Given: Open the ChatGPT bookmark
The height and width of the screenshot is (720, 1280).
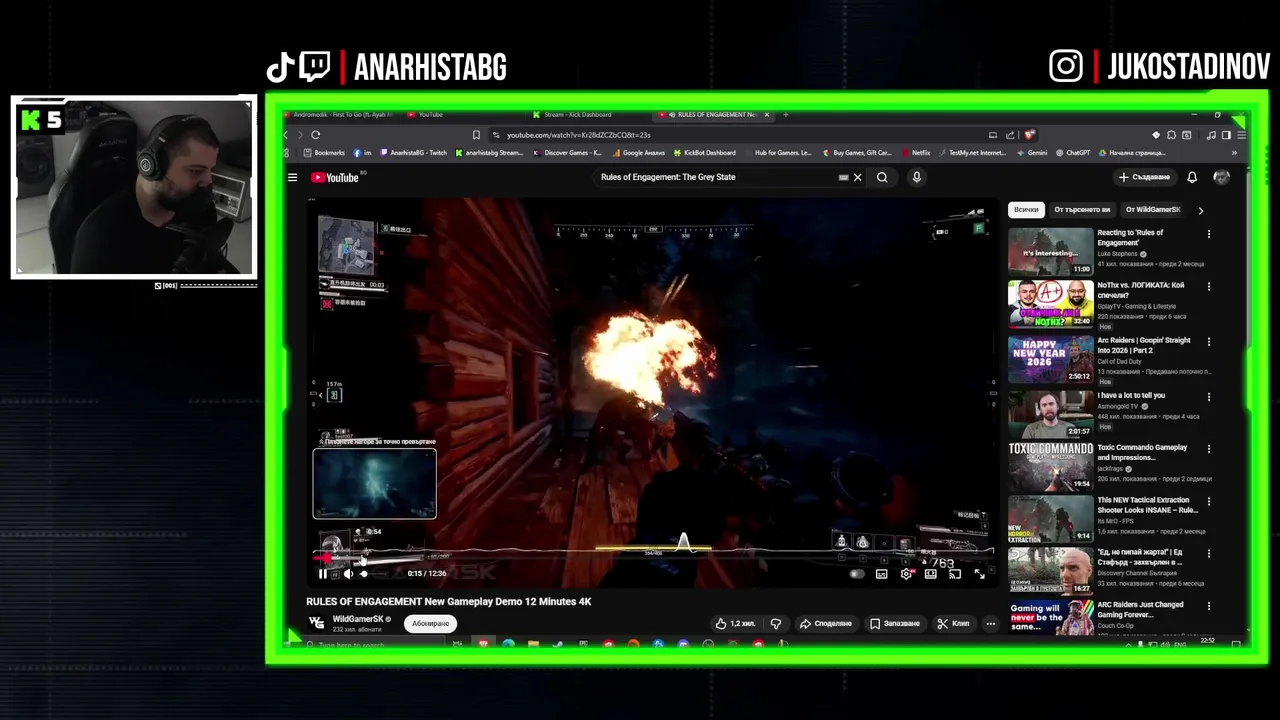Looking at the screenshot, I should click(x=1072, y=153).
